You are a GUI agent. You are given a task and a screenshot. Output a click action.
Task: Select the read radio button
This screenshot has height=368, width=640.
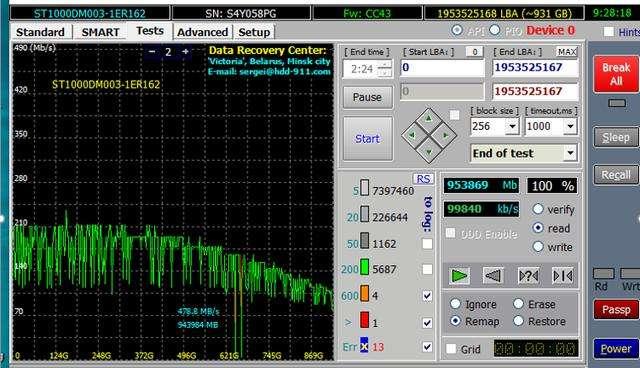pos(538,228)
